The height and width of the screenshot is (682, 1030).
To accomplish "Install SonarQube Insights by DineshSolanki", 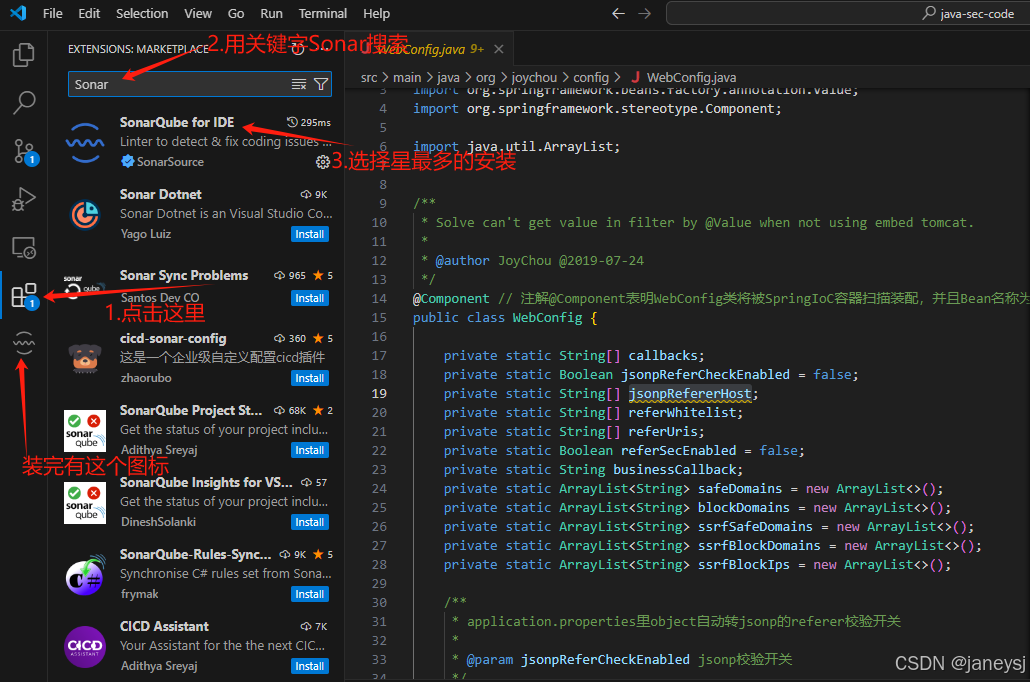I will click(309, 522).
